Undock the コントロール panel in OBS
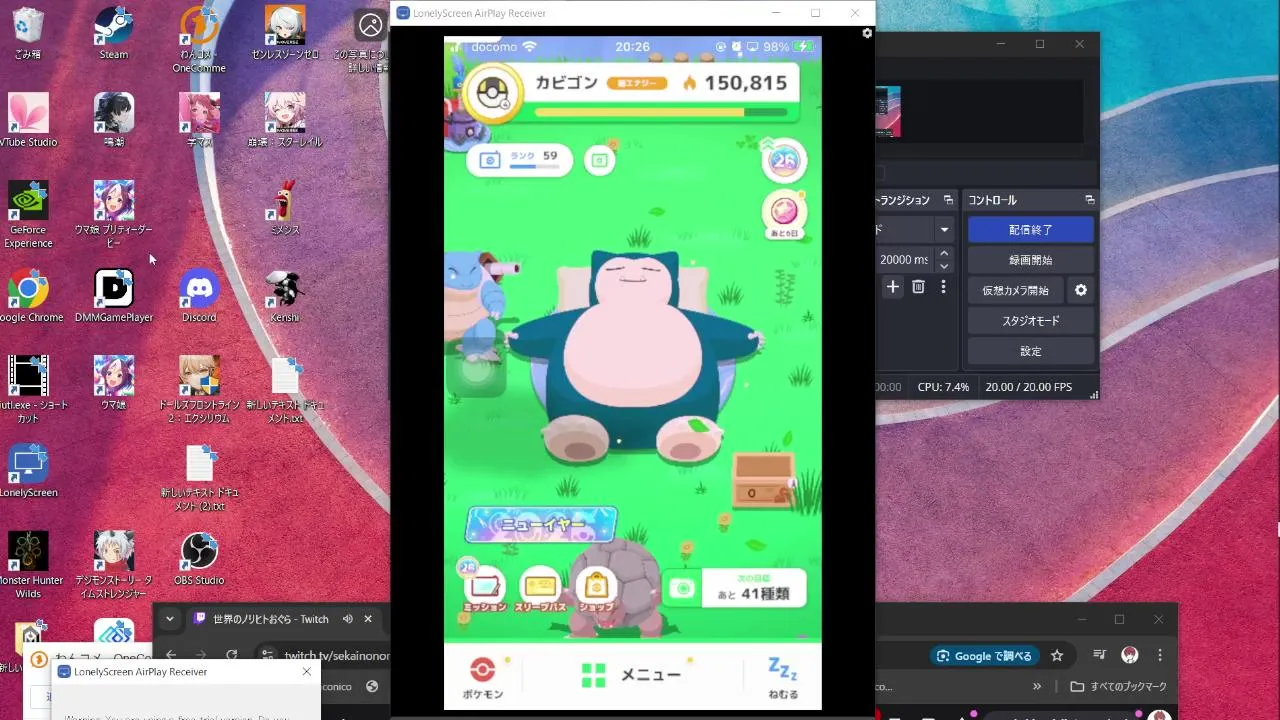This screenshot has width=1280, height=720. coord(1089,200)
